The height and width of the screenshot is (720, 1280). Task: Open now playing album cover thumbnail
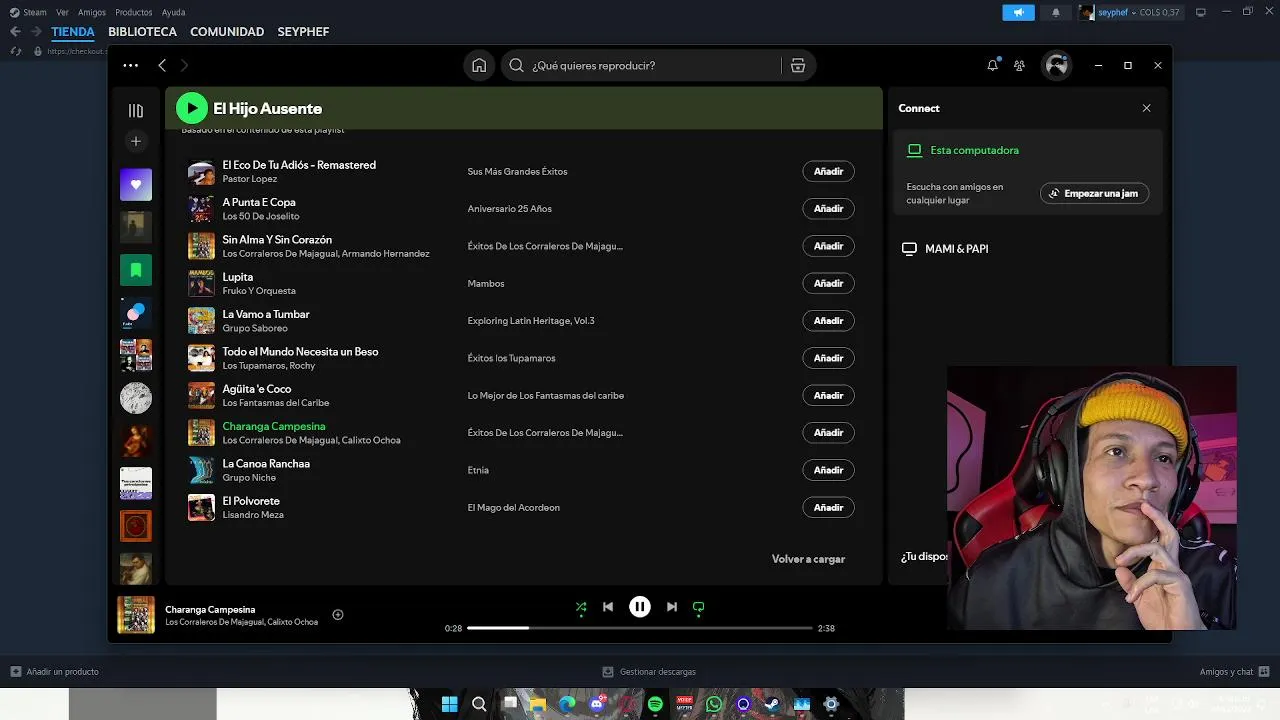[136, 615]
